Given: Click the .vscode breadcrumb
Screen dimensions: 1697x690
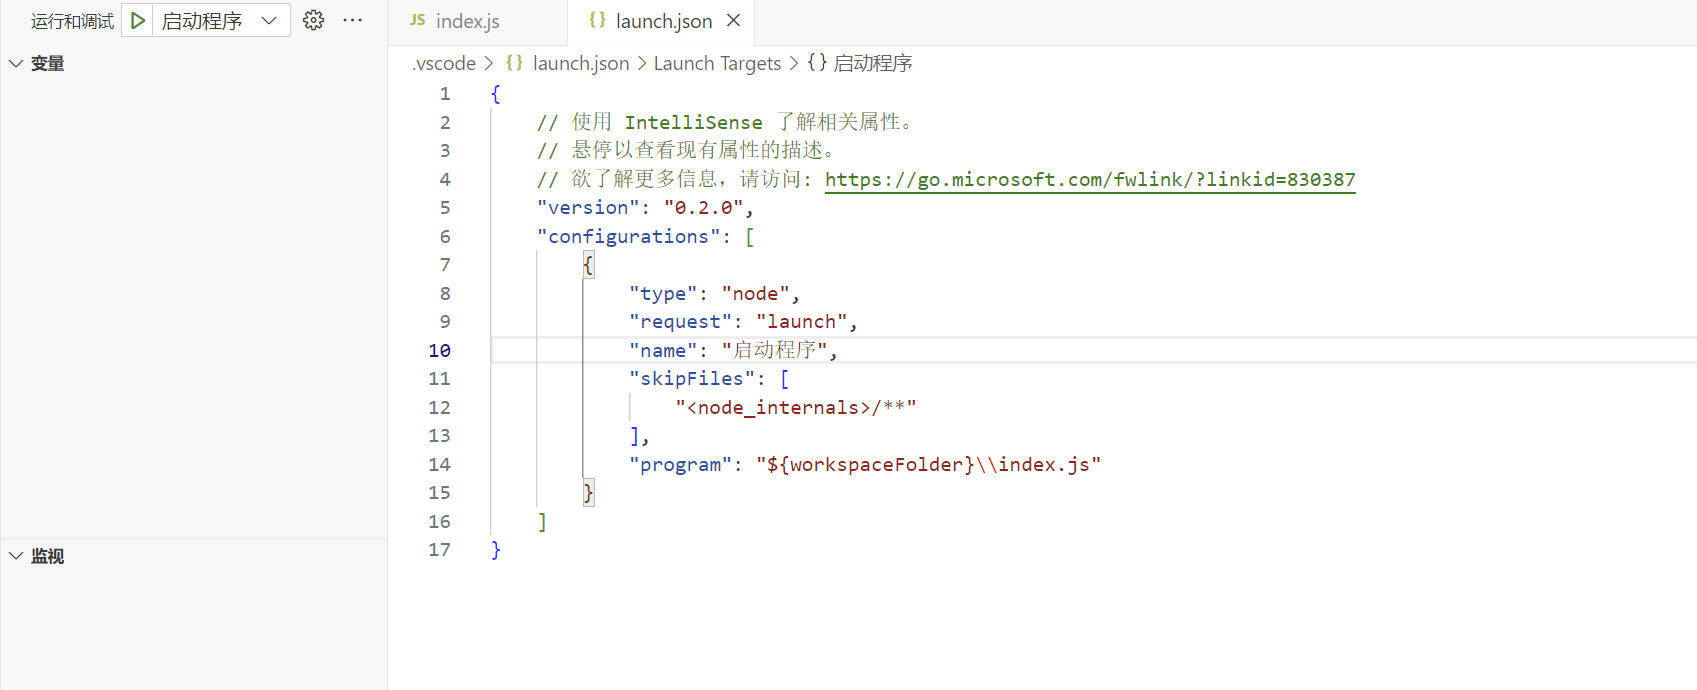Looking at the screenshot, I should click(x=444, y=63).
